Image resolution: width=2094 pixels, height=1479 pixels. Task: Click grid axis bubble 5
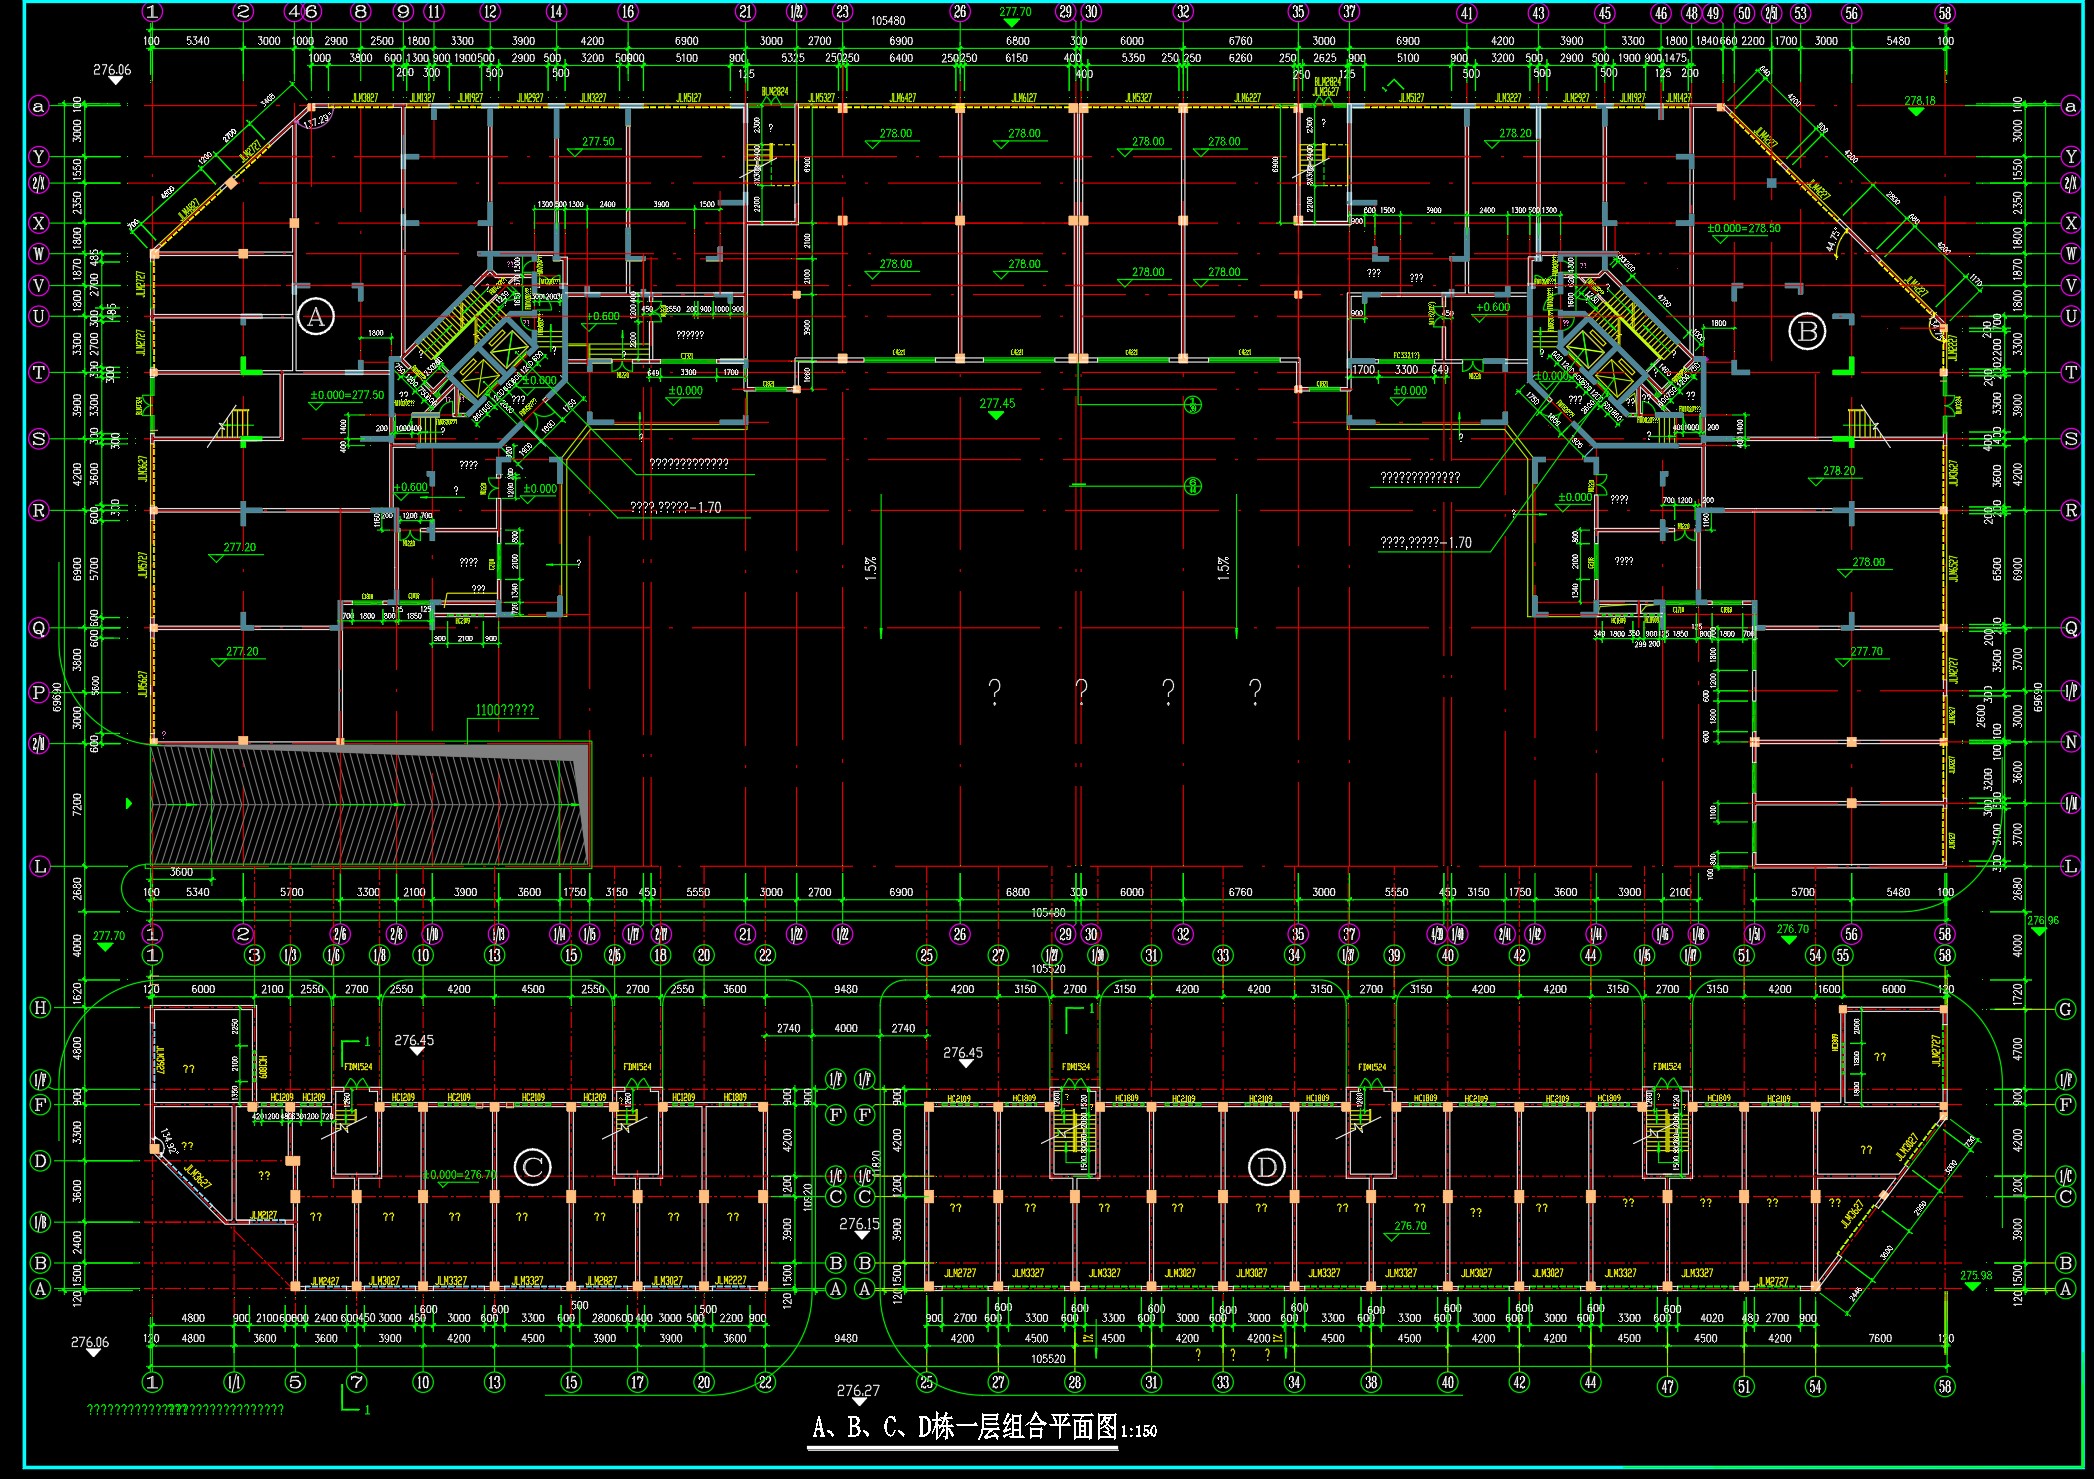(295, 1382)
